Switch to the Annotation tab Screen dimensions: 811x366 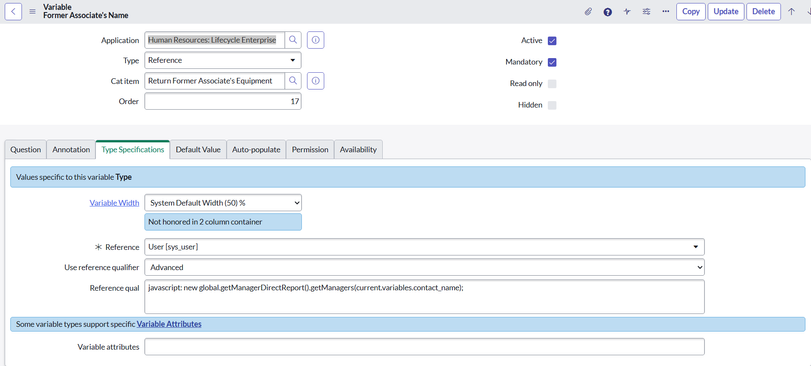click(x=71, y=149)
